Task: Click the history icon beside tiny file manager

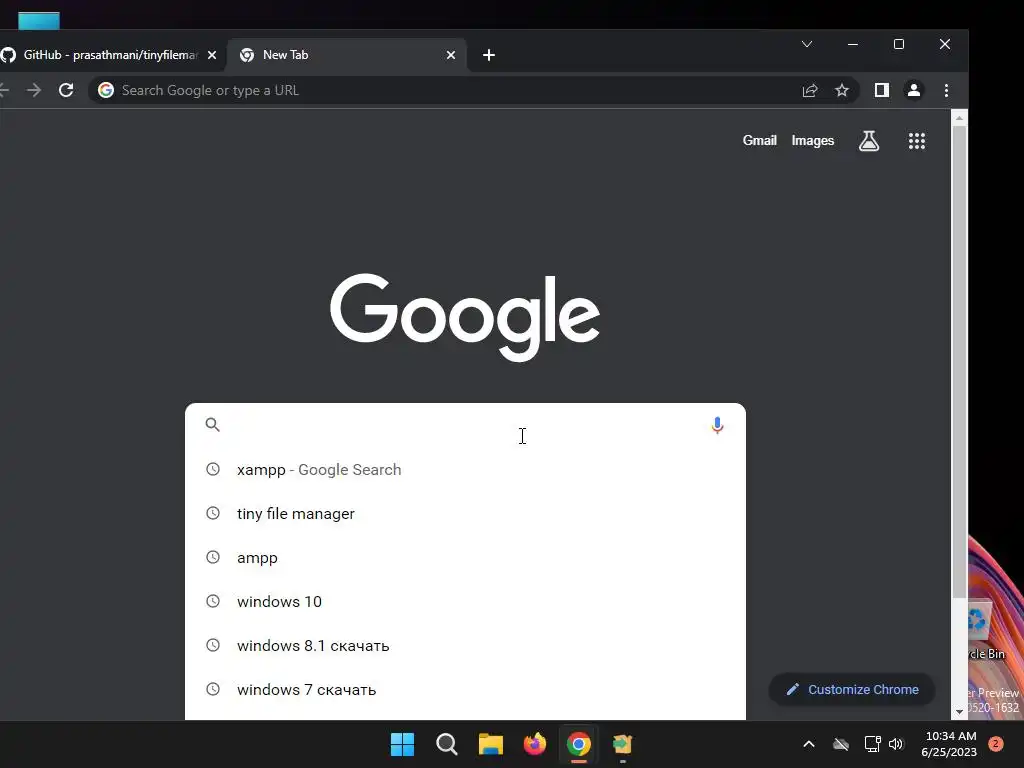Action: pyautogui.click(x=213, y=513)
